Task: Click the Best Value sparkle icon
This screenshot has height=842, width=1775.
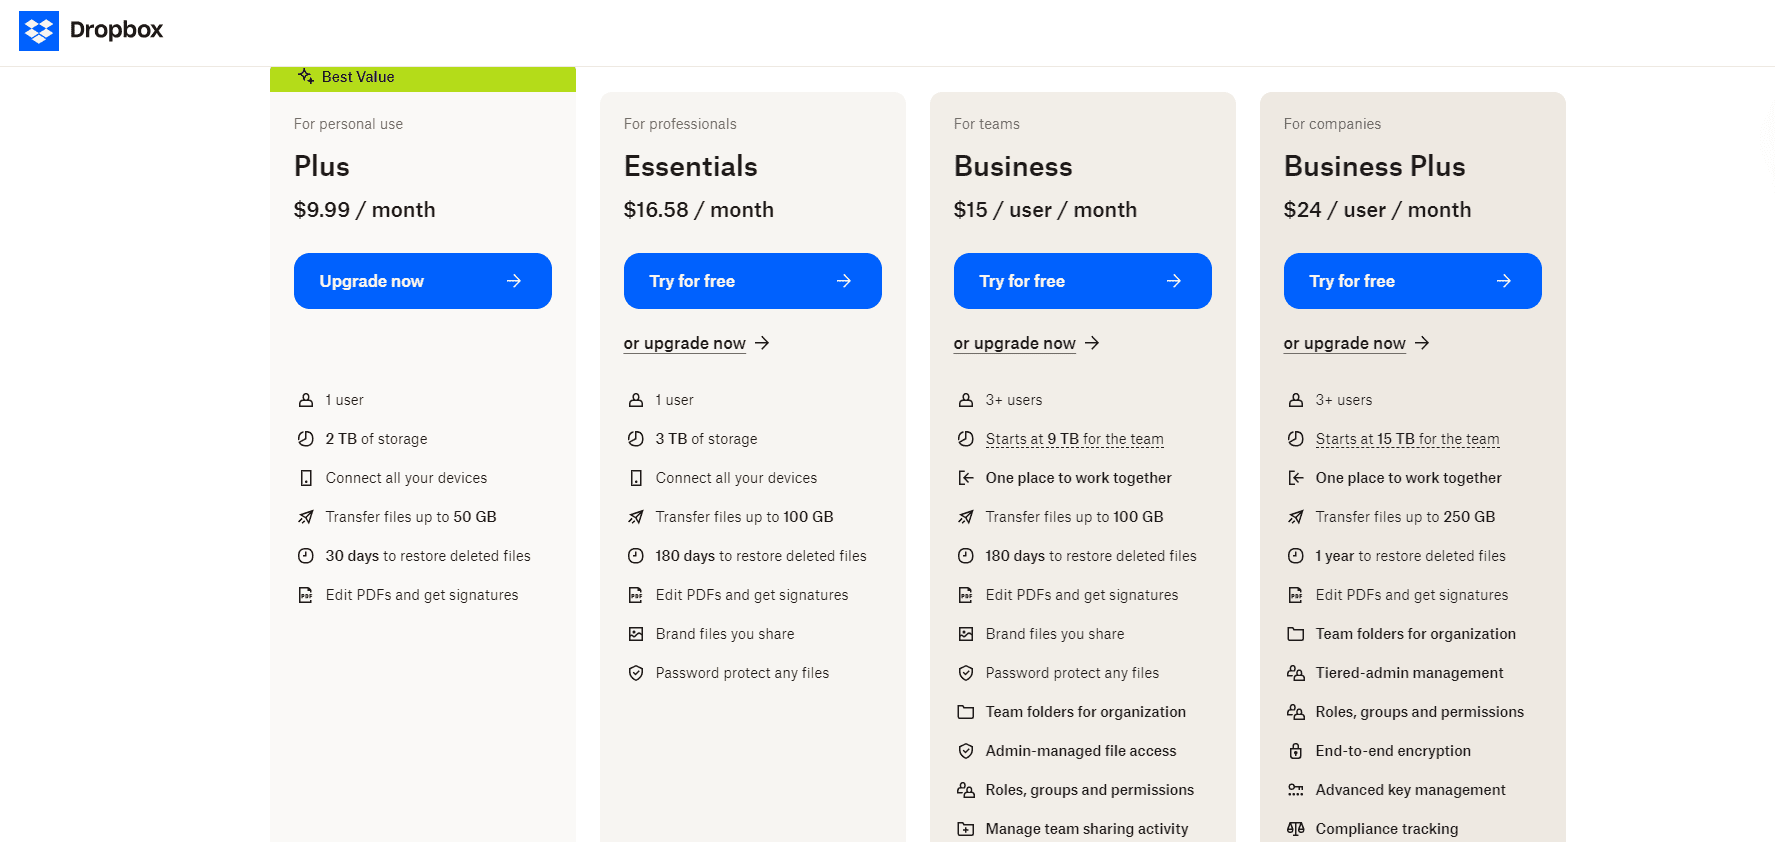Action: pos(306,76)
